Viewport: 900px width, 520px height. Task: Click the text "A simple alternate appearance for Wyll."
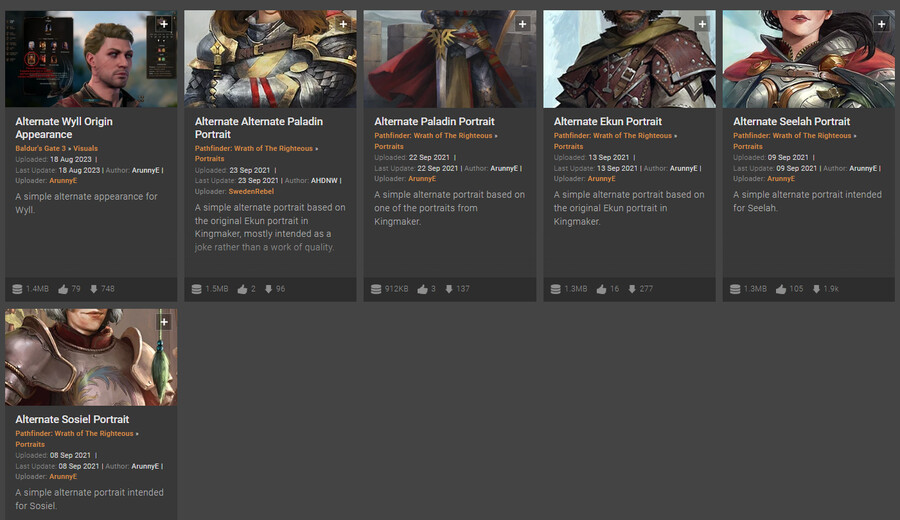coord(86,203)
